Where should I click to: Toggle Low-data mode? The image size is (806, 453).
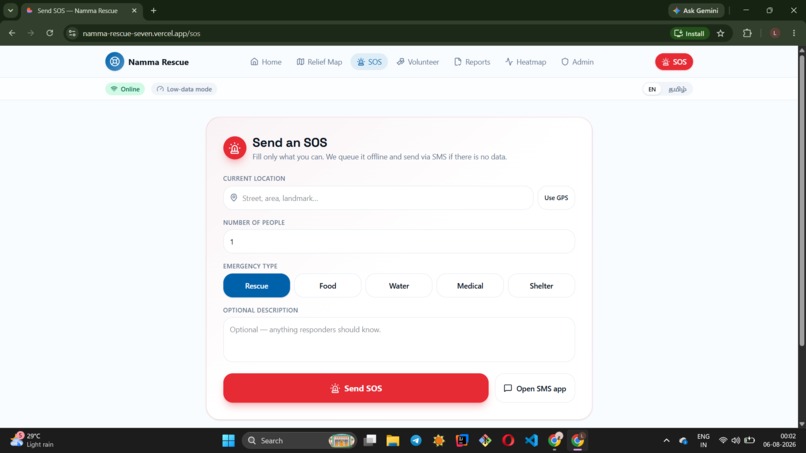[x=184, y=89]
